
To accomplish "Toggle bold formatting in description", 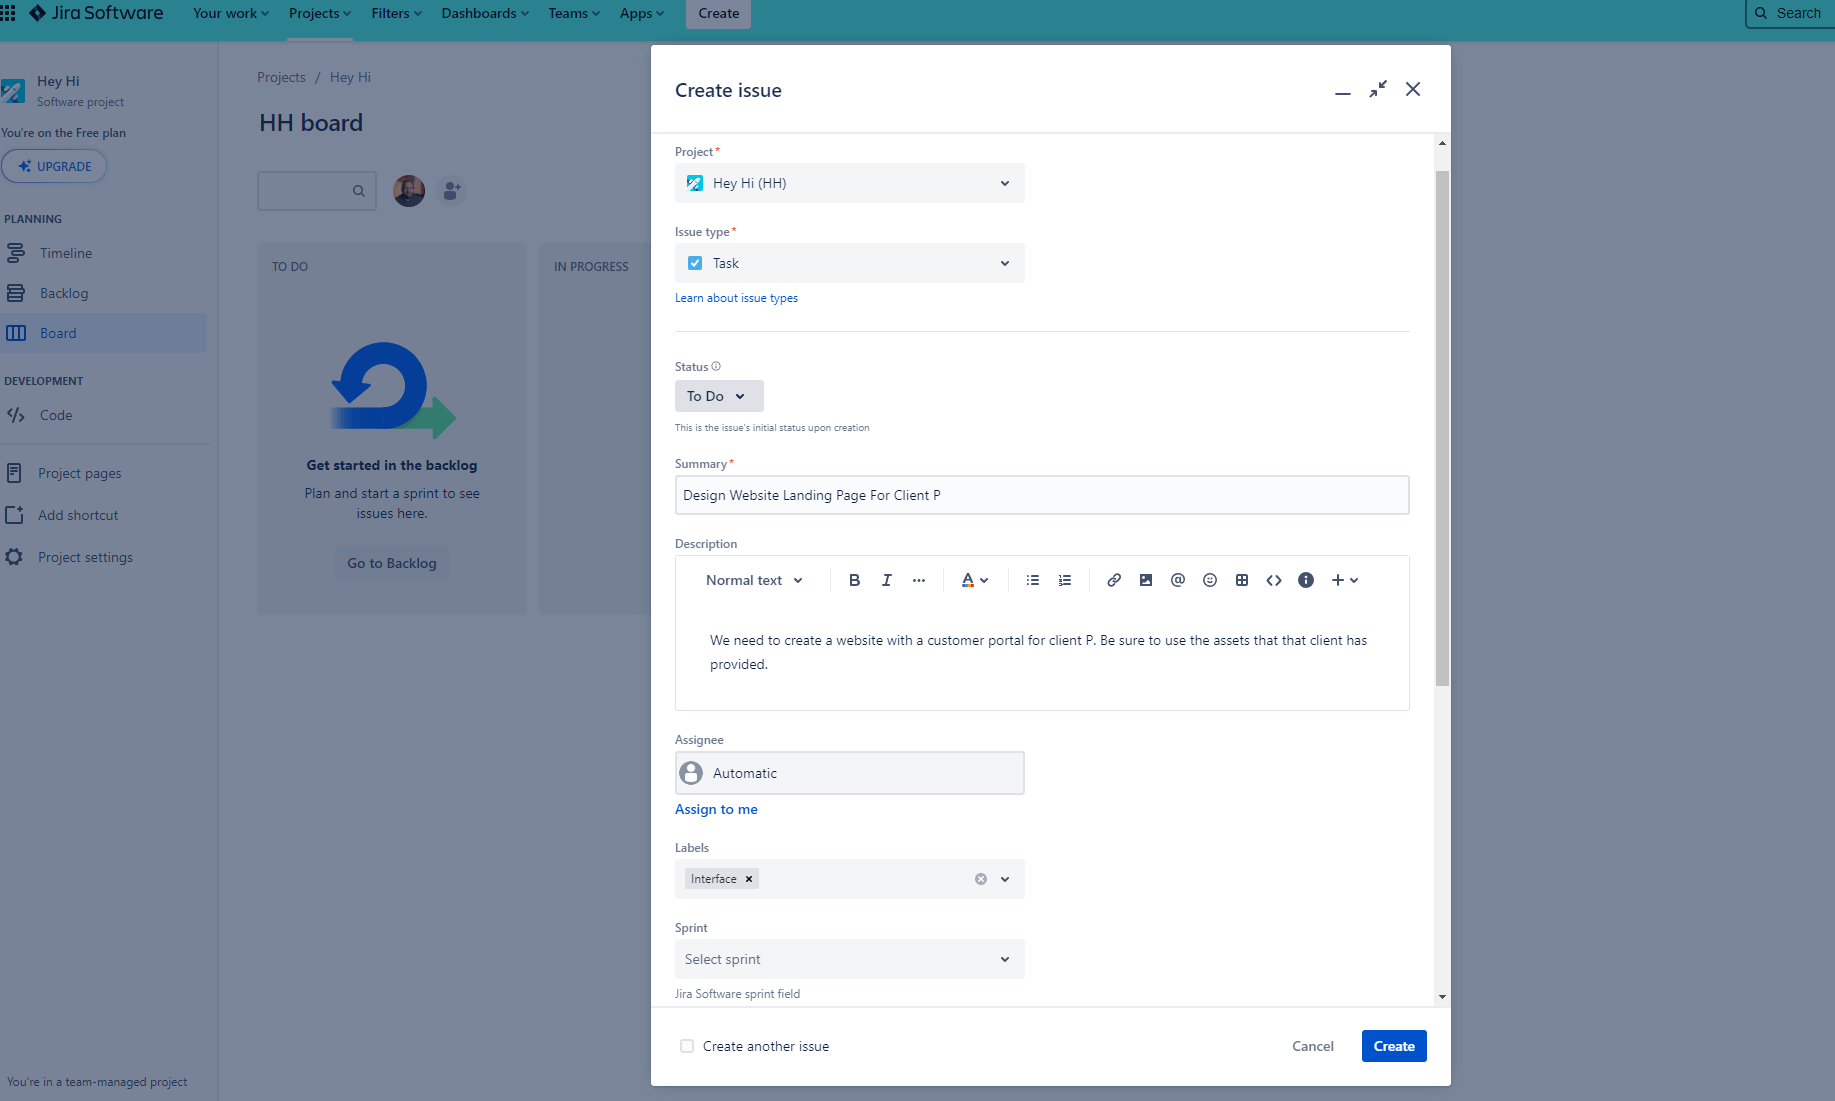I will pyautogui.click(x=854, y=580).
